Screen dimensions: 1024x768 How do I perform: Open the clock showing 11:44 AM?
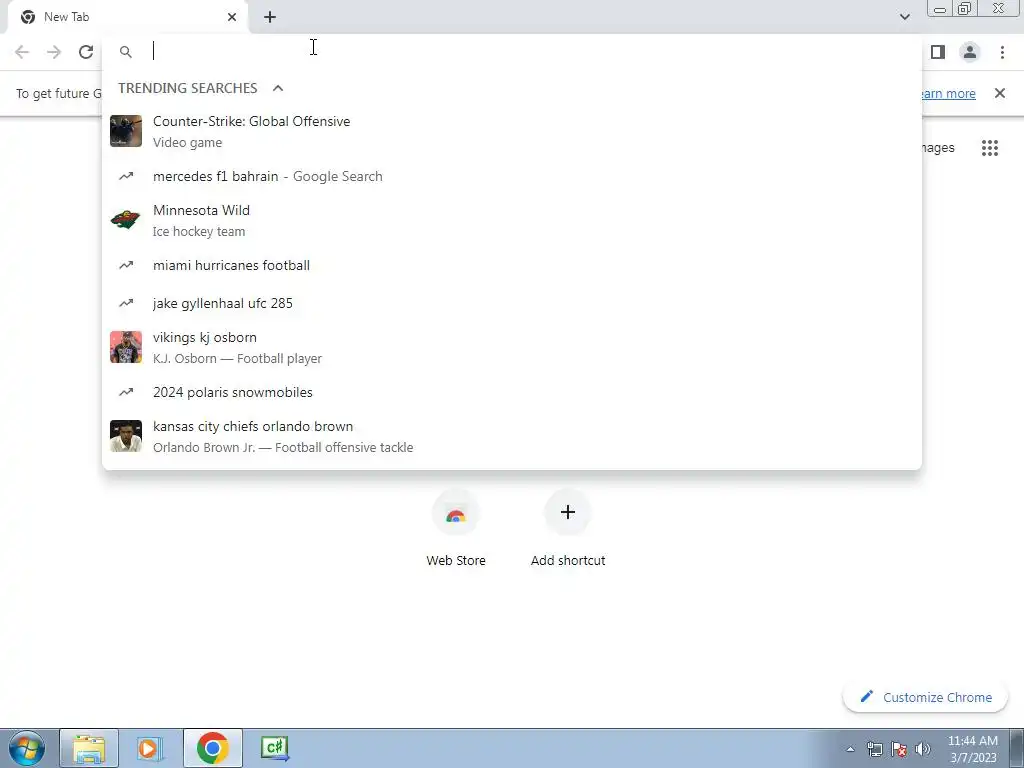973,749
